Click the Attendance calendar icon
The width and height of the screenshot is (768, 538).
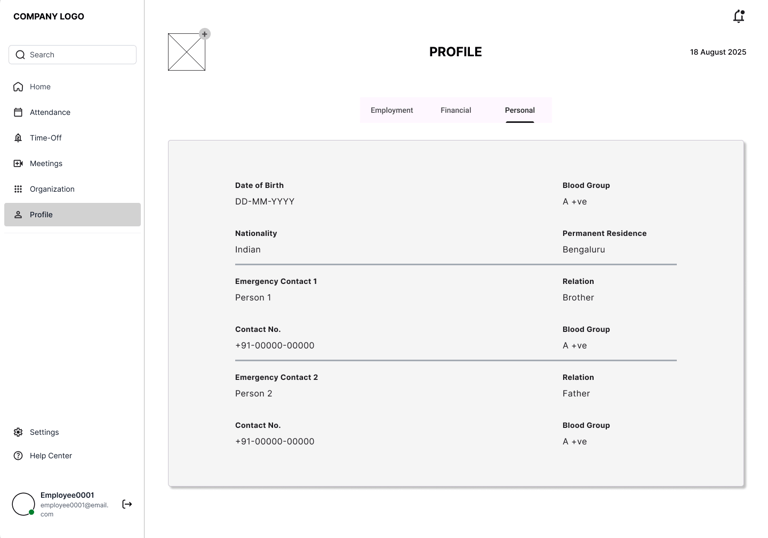pyautogui.click(x=18, y=113)
